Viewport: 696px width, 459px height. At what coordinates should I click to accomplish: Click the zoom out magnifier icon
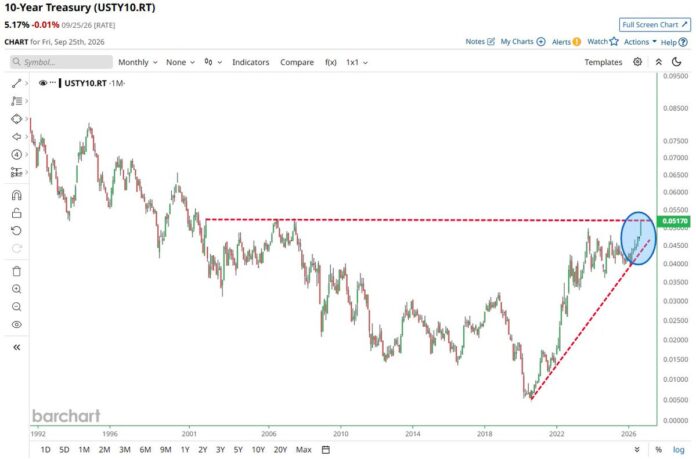point(16,307)
